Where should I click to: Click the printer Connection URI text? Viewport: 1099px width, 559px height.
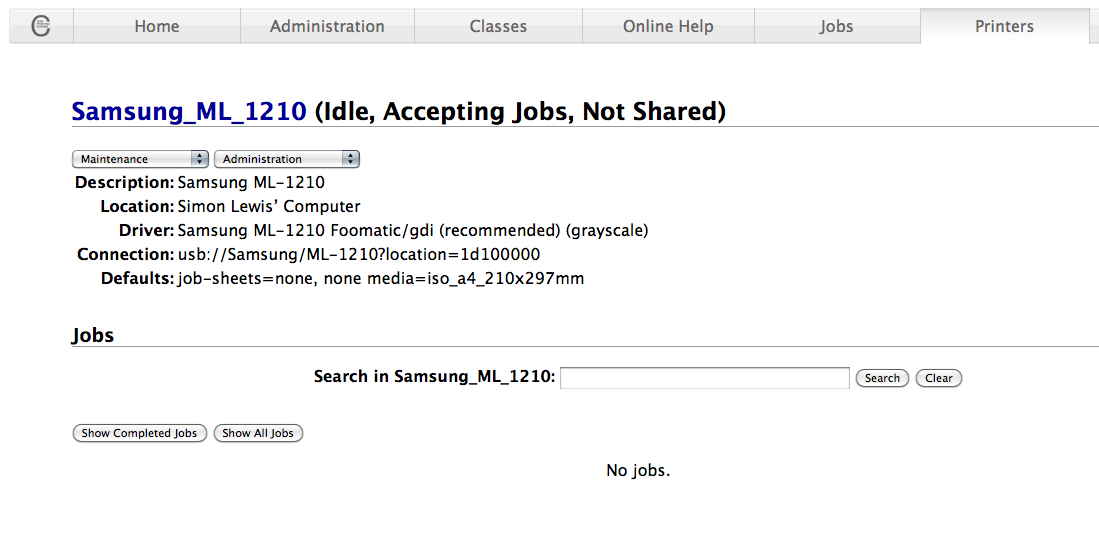[x=359, y=254]
